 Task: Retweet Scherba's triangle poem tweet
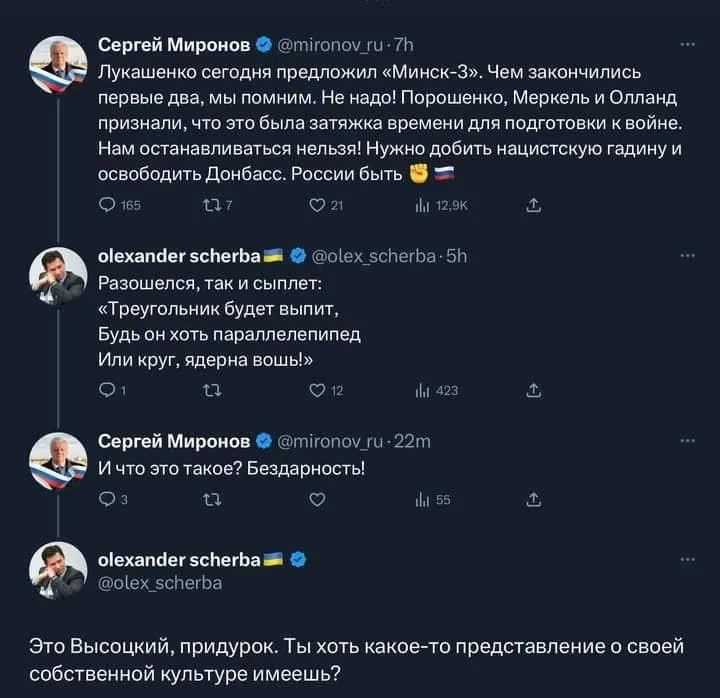211,390
